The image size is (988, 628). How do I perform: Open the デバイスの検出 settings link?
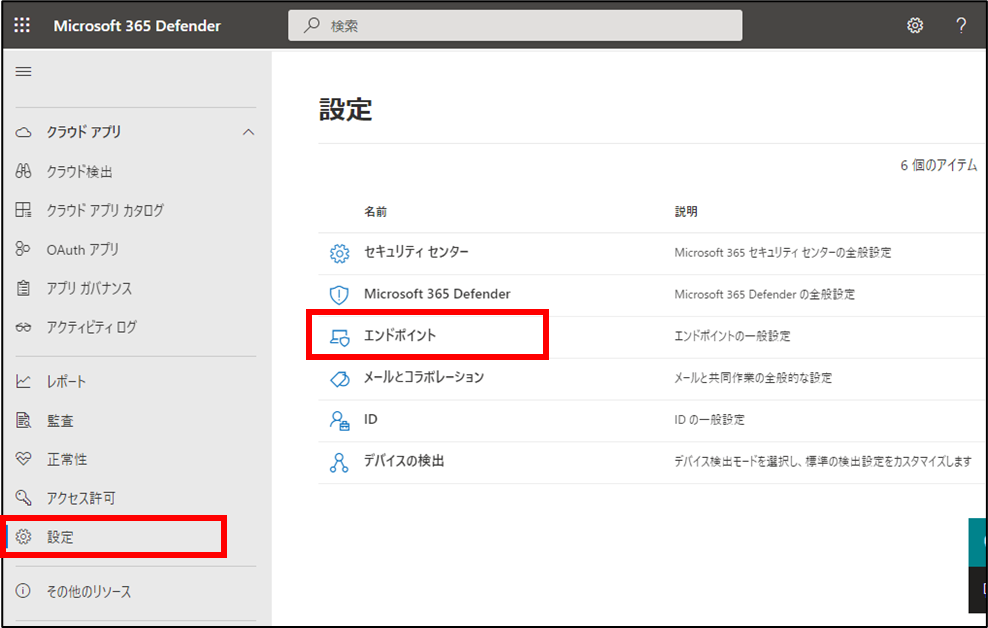(403, 460)
